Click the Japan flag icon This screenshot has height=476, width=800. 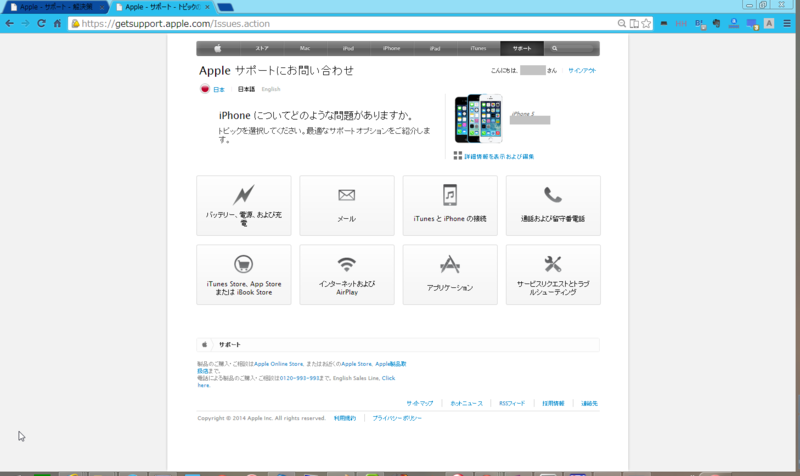click(x=205, y=89)
